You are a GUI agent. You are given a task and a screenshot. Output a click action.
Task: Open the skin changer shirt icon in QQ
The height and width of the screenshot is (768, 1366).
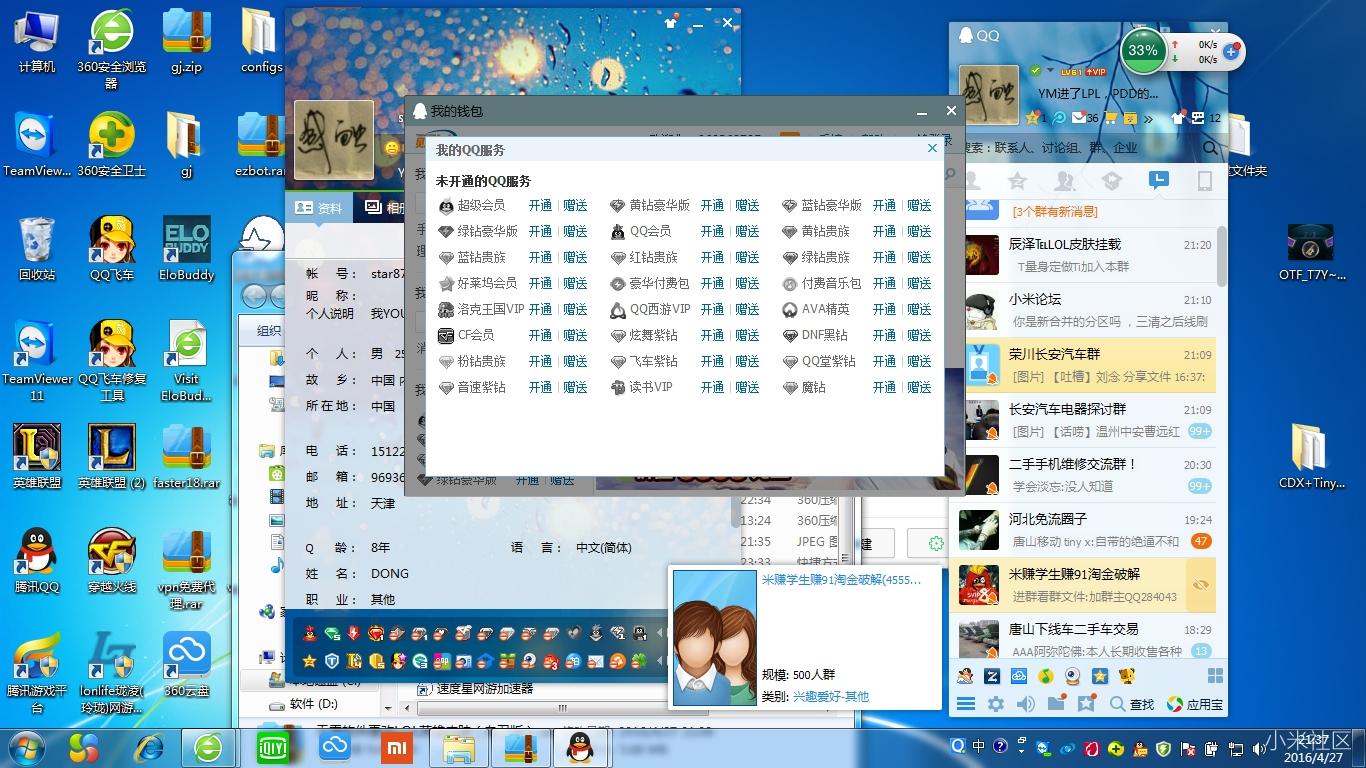[x=1176, y=117]
